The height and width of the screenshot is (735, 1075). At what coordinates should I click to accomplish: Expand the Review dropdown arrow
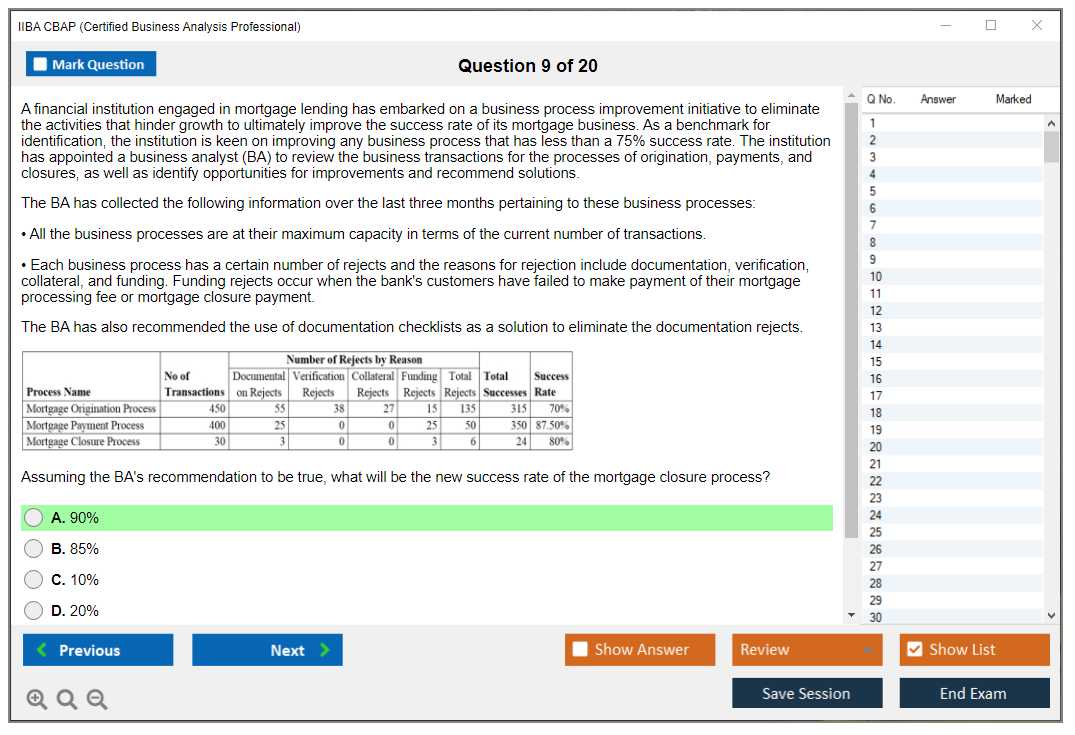(866, 650)
